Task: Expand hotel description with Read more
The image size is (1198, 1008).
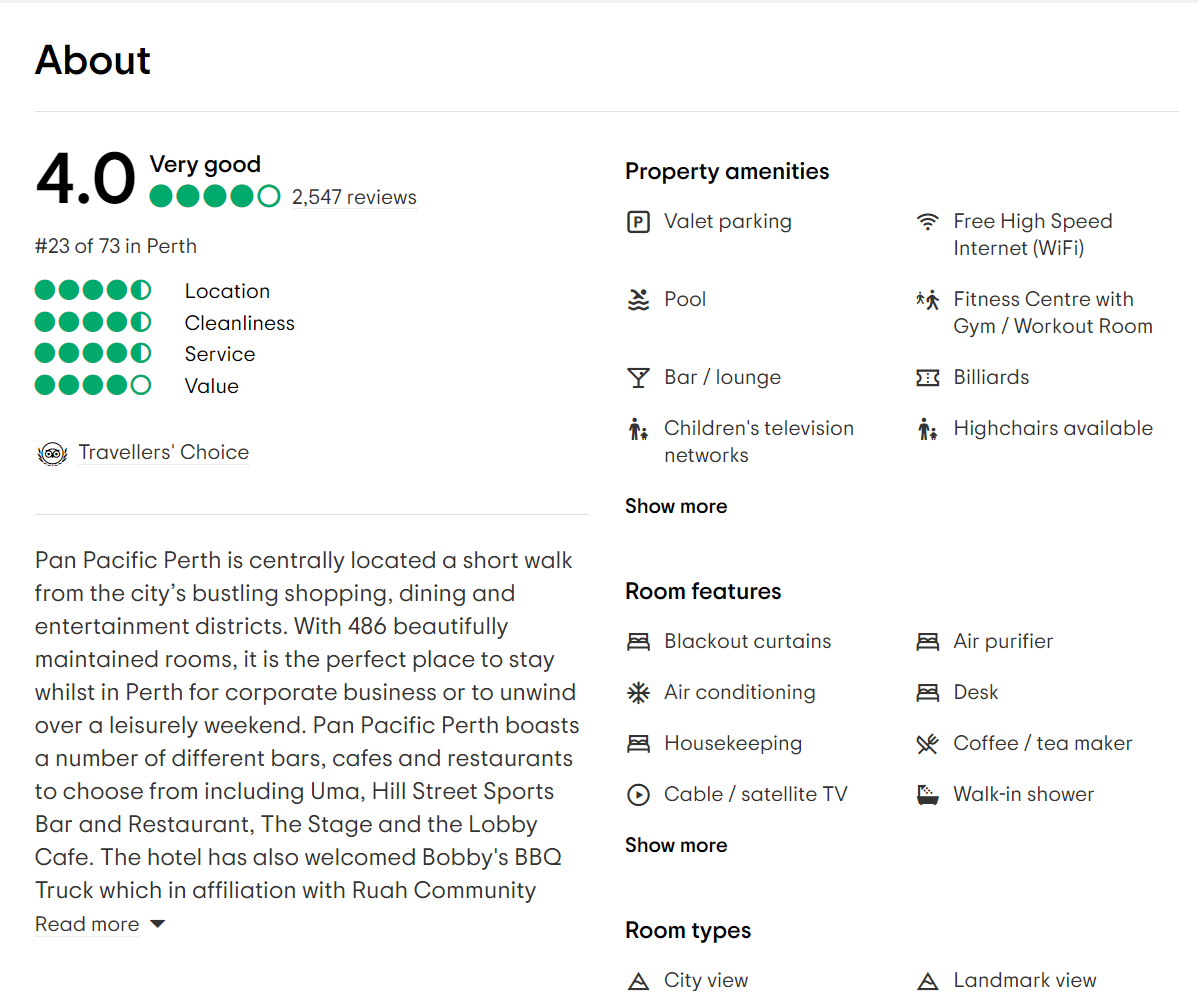Action: pyautogui.click(x=99, y=924)
